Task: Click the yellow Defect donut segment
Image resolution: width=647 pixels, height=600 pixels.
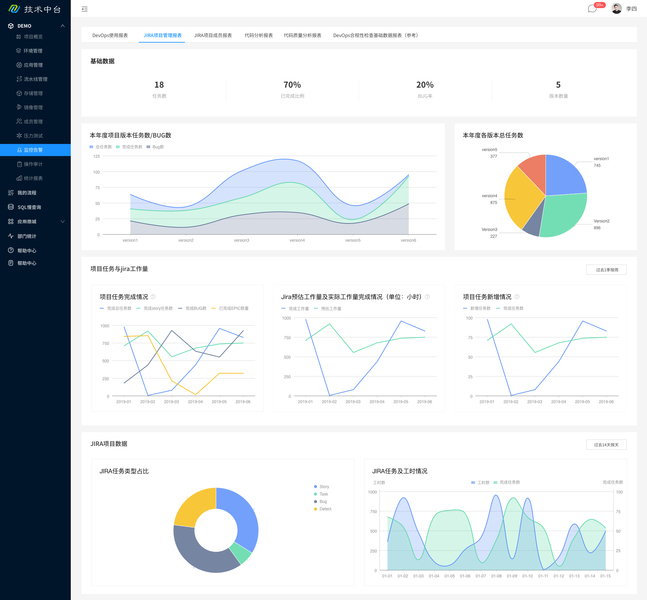Action: [194, 506]
